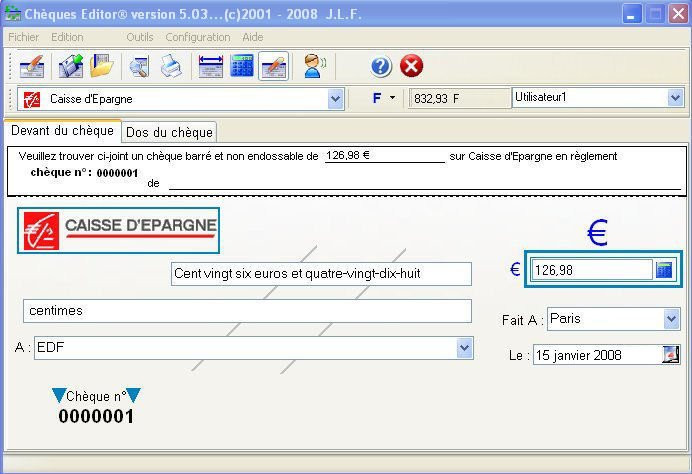Viewport: 692px width, 474px height.
Task: Click the red X quit icon
Action: 411,66
